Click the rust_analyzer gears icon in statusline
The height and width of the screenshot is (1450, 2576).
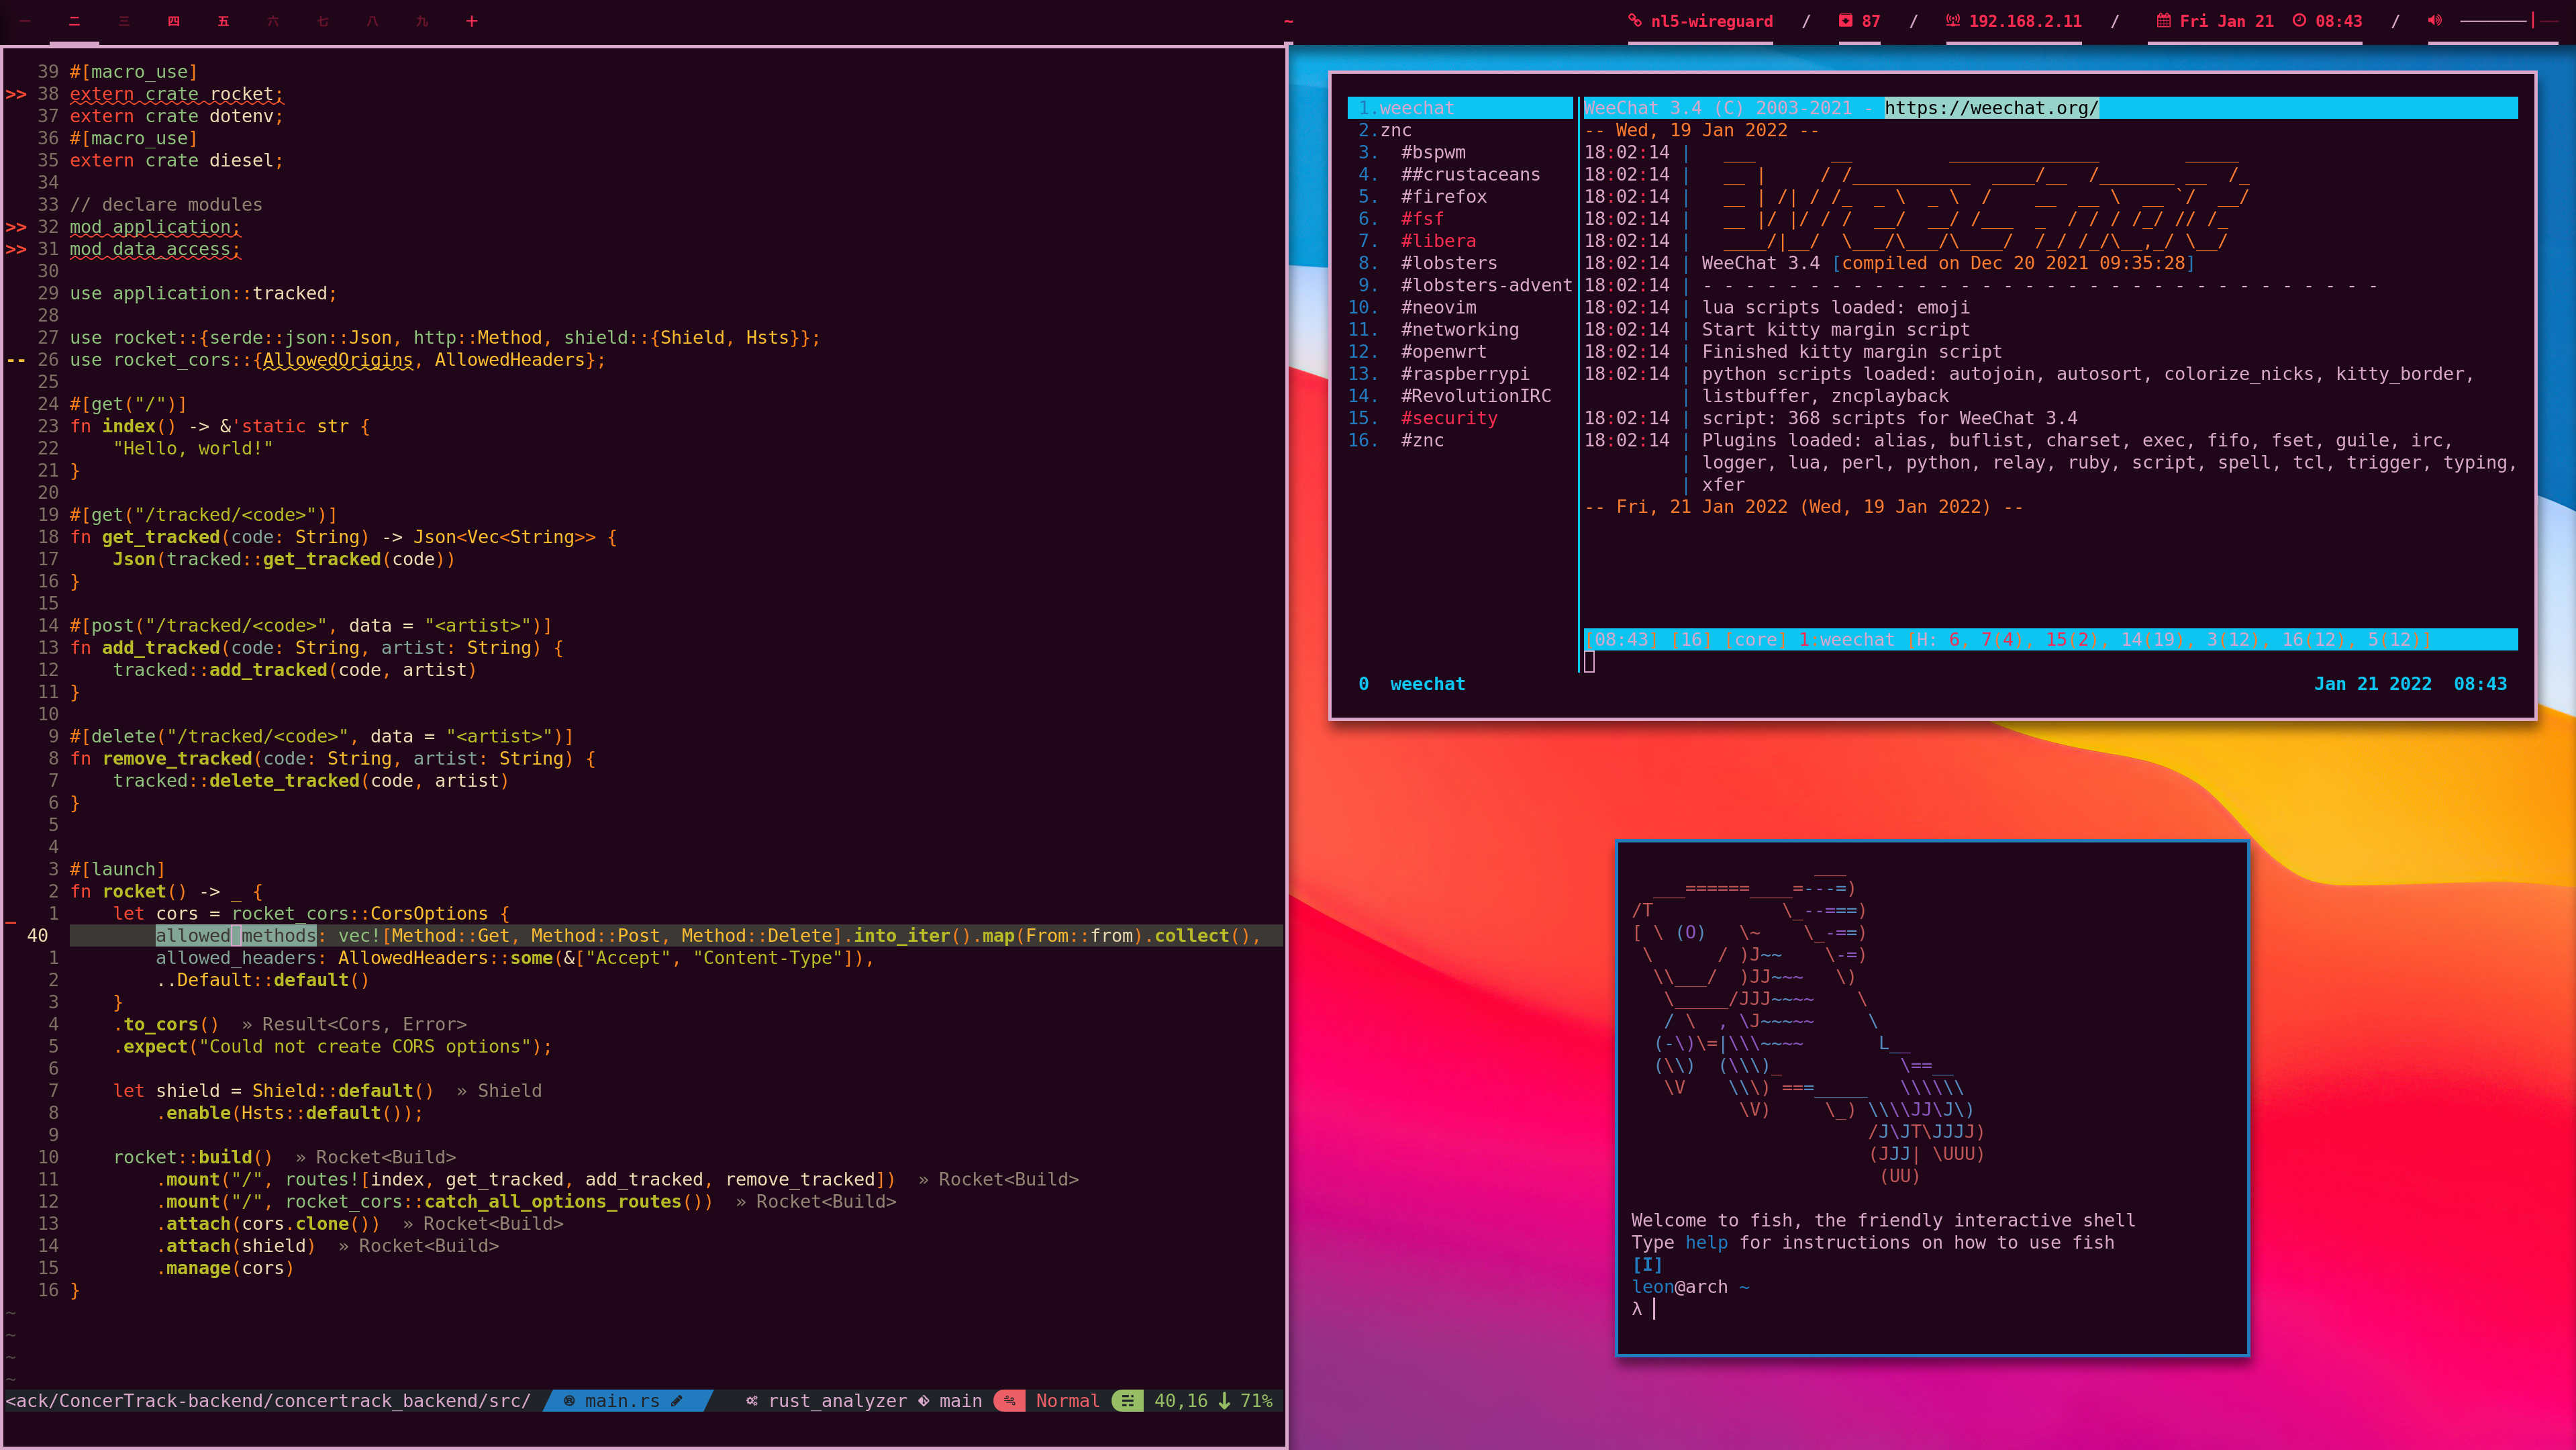751,1401
